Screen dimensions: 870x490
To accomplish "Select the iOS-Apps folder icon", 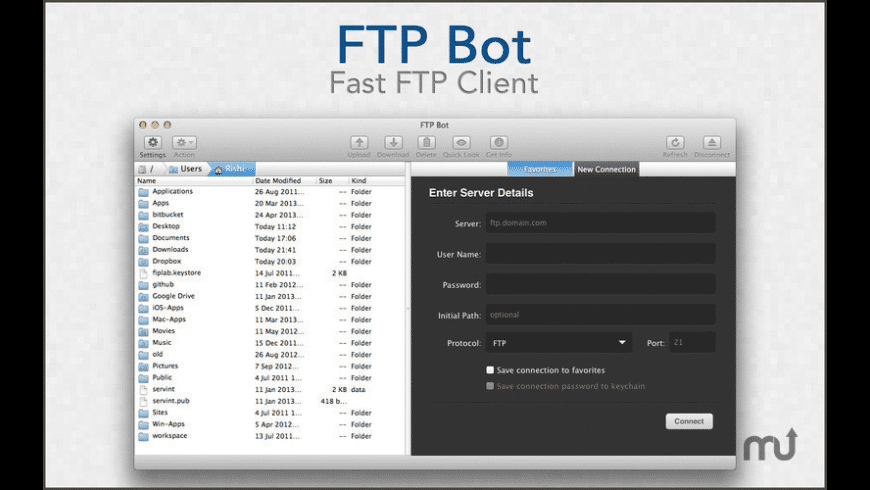I will (143, 309).
